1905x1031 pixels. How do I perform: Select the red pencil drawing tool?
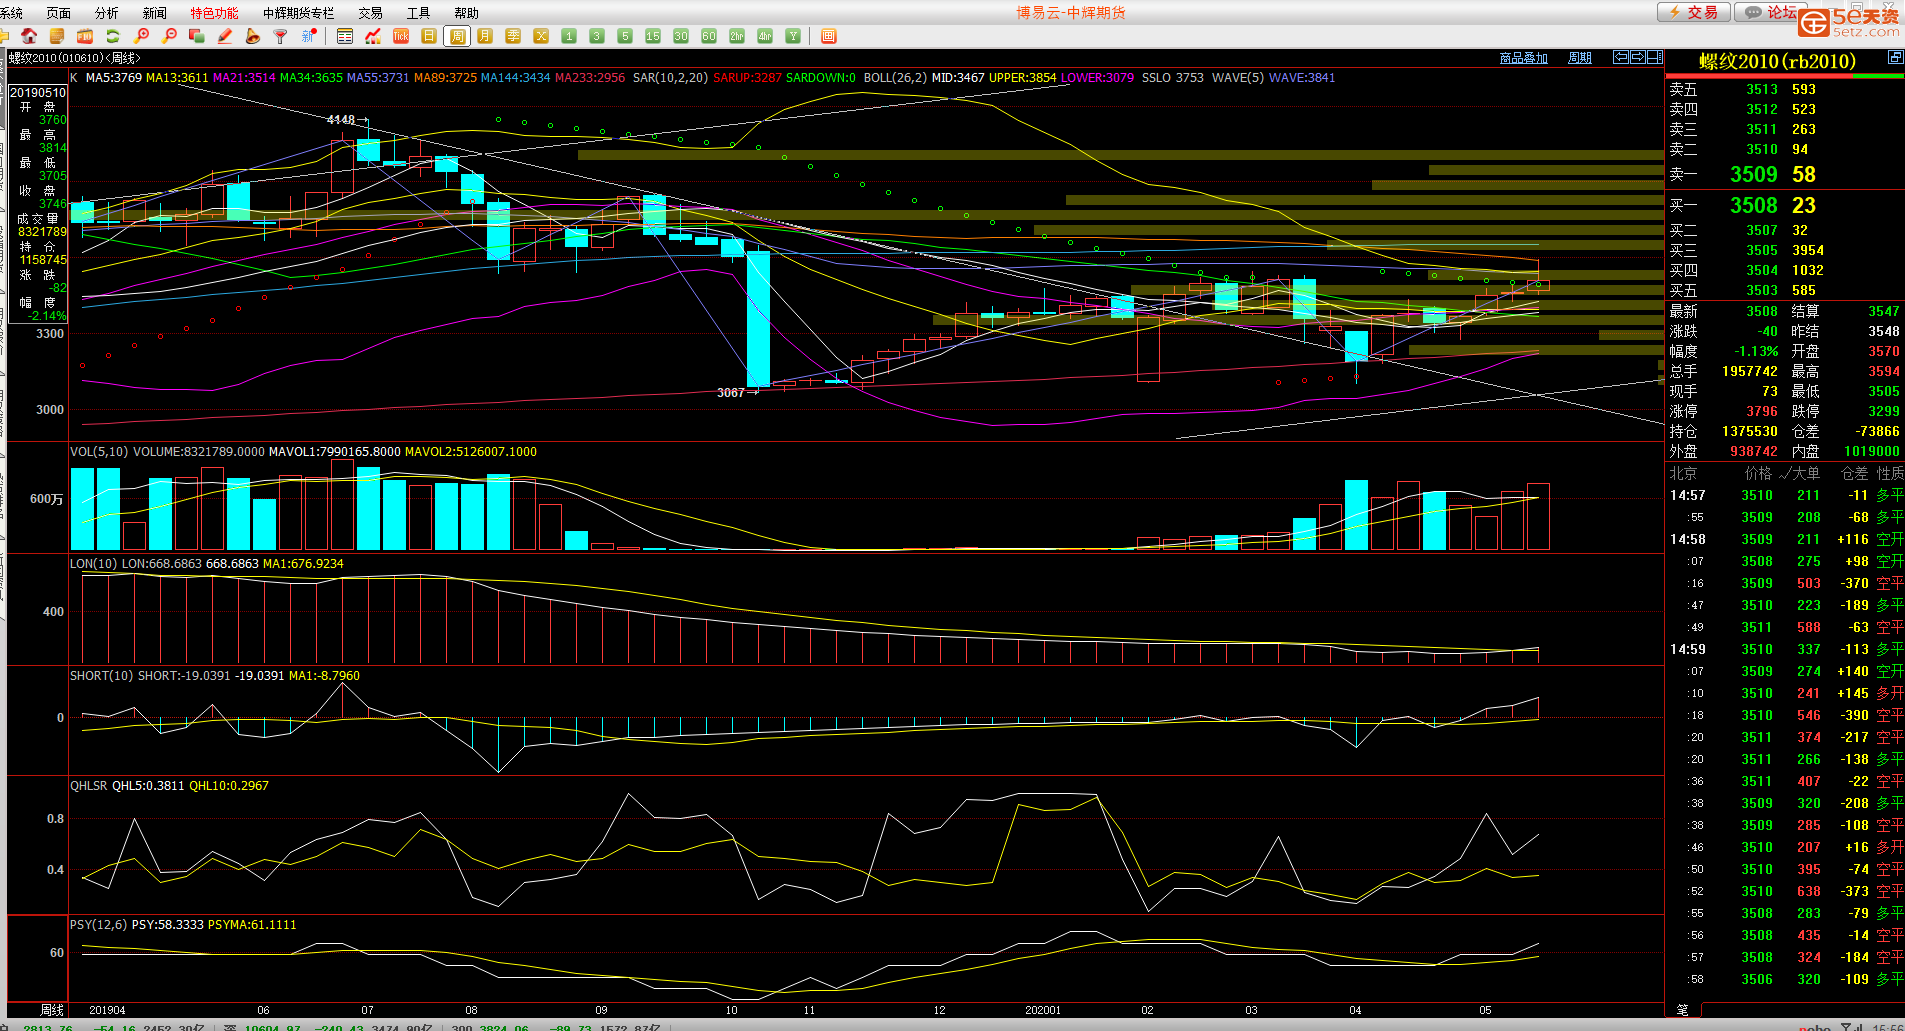[x=225, y=36]
